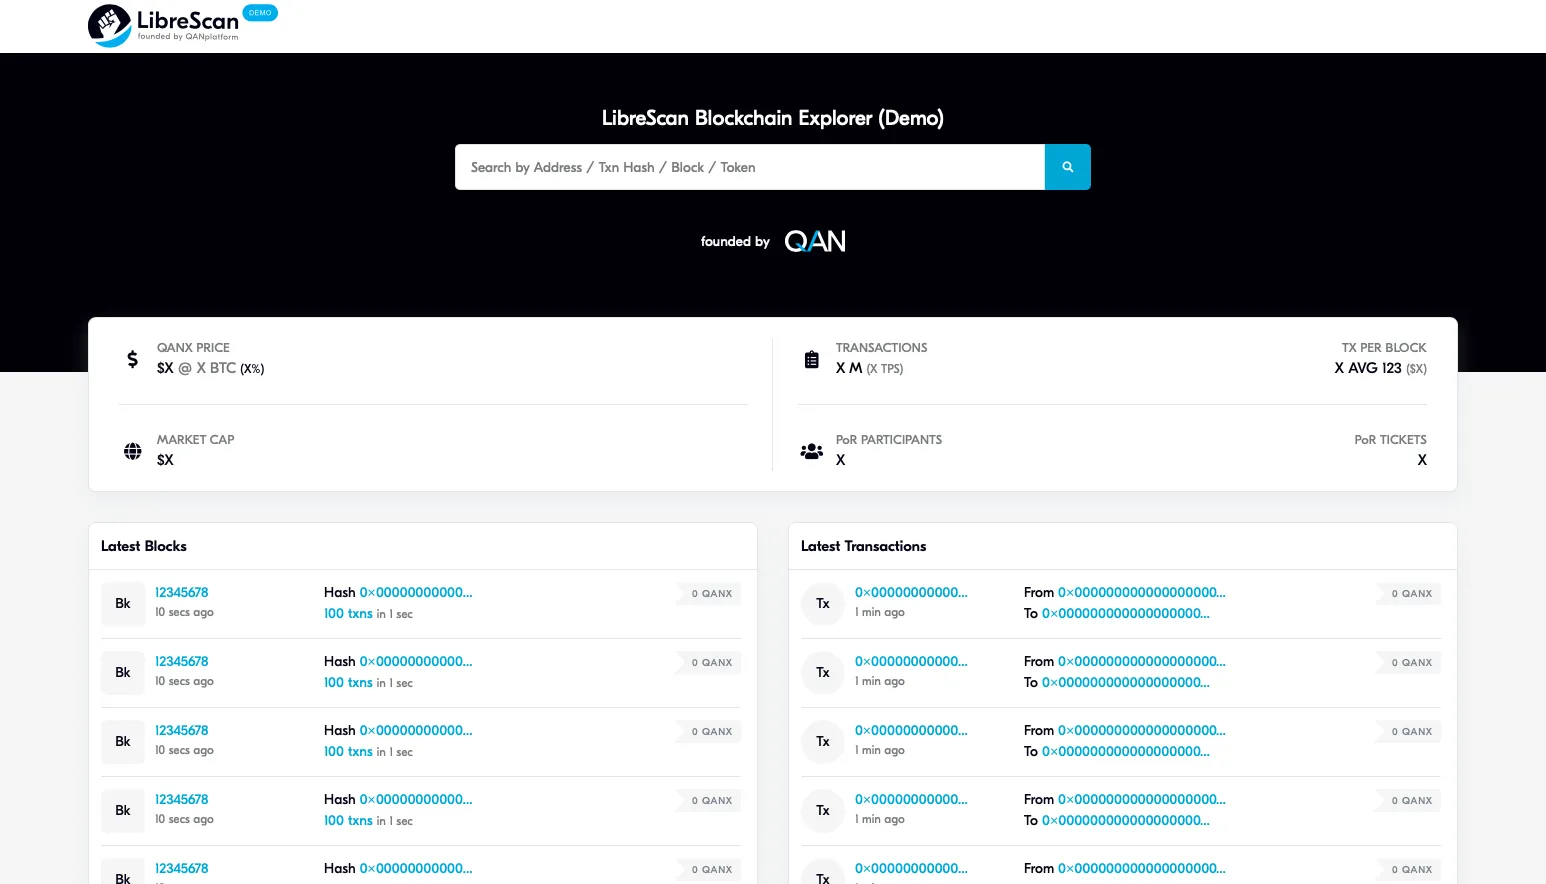Open first transaction's hash link

click(911, 592)
